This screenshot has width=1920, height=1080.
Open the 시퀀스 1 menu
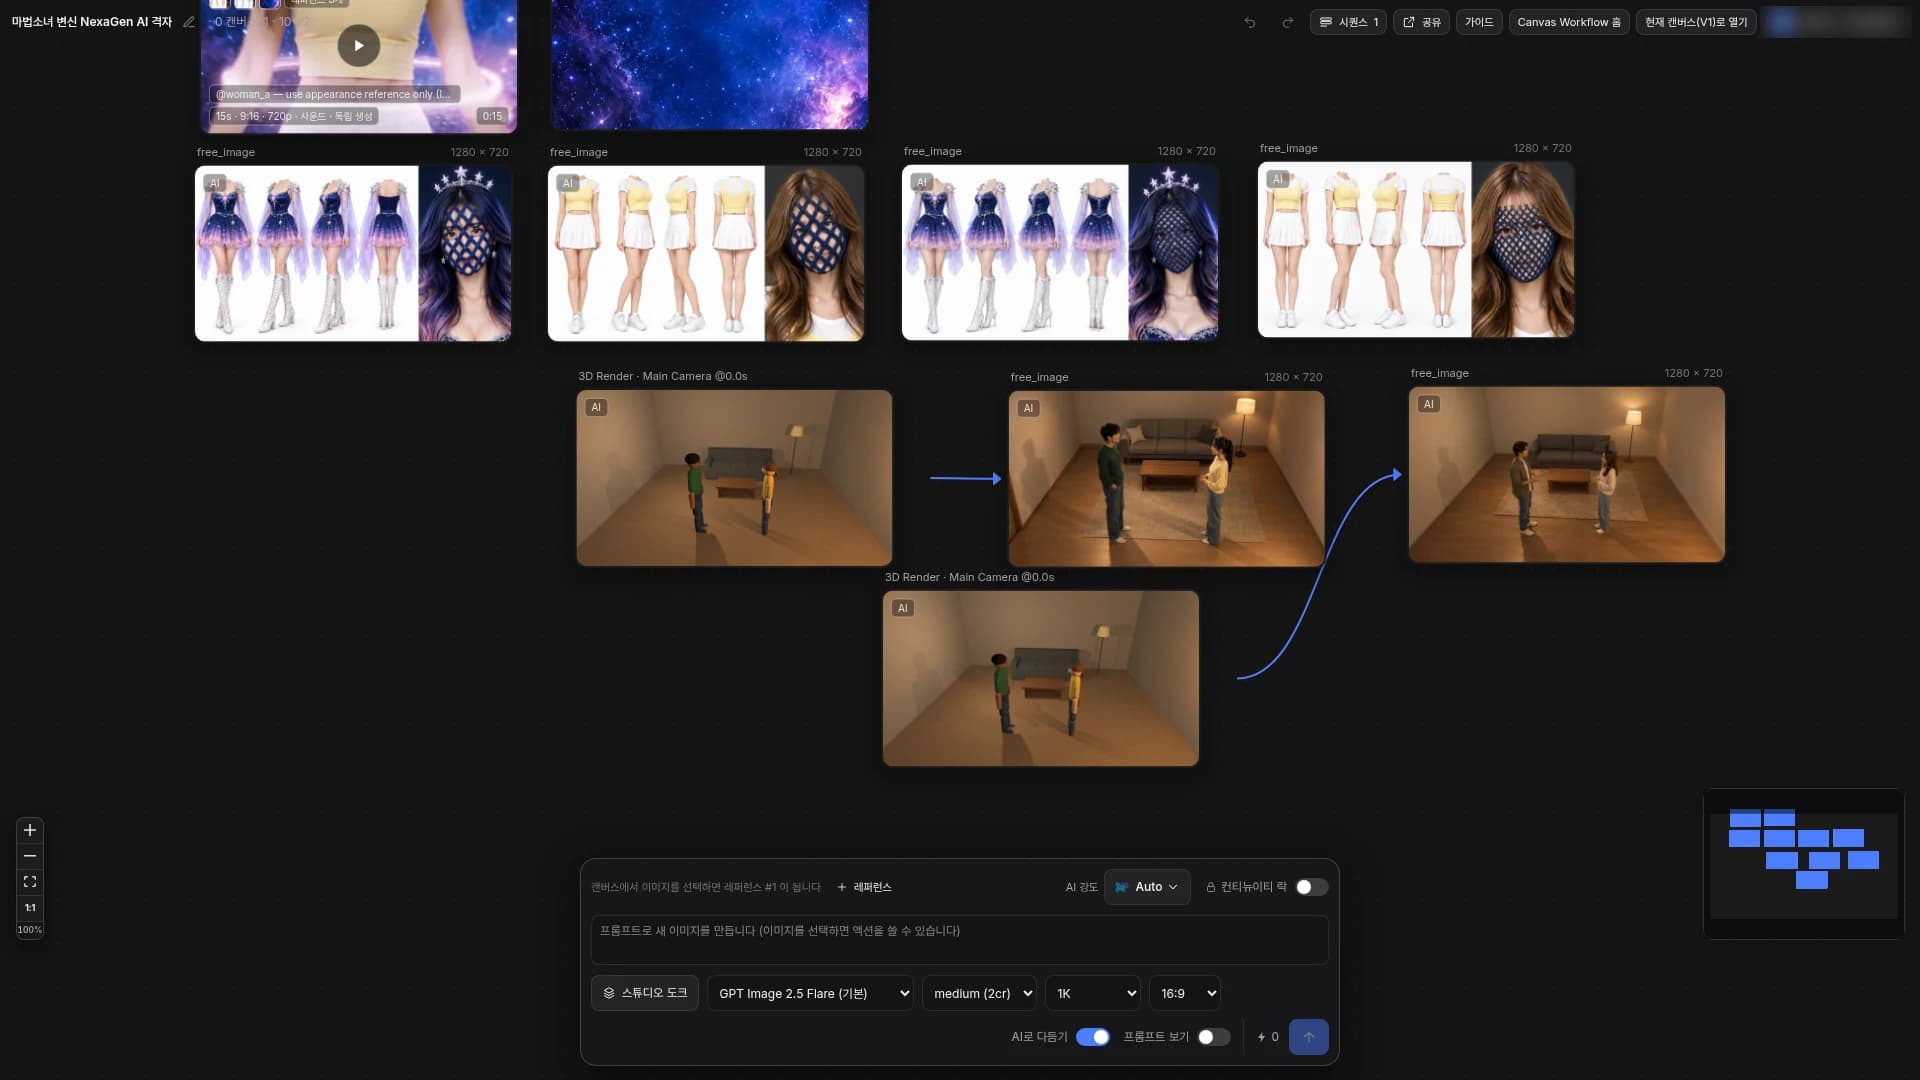tap(1348, 22)
